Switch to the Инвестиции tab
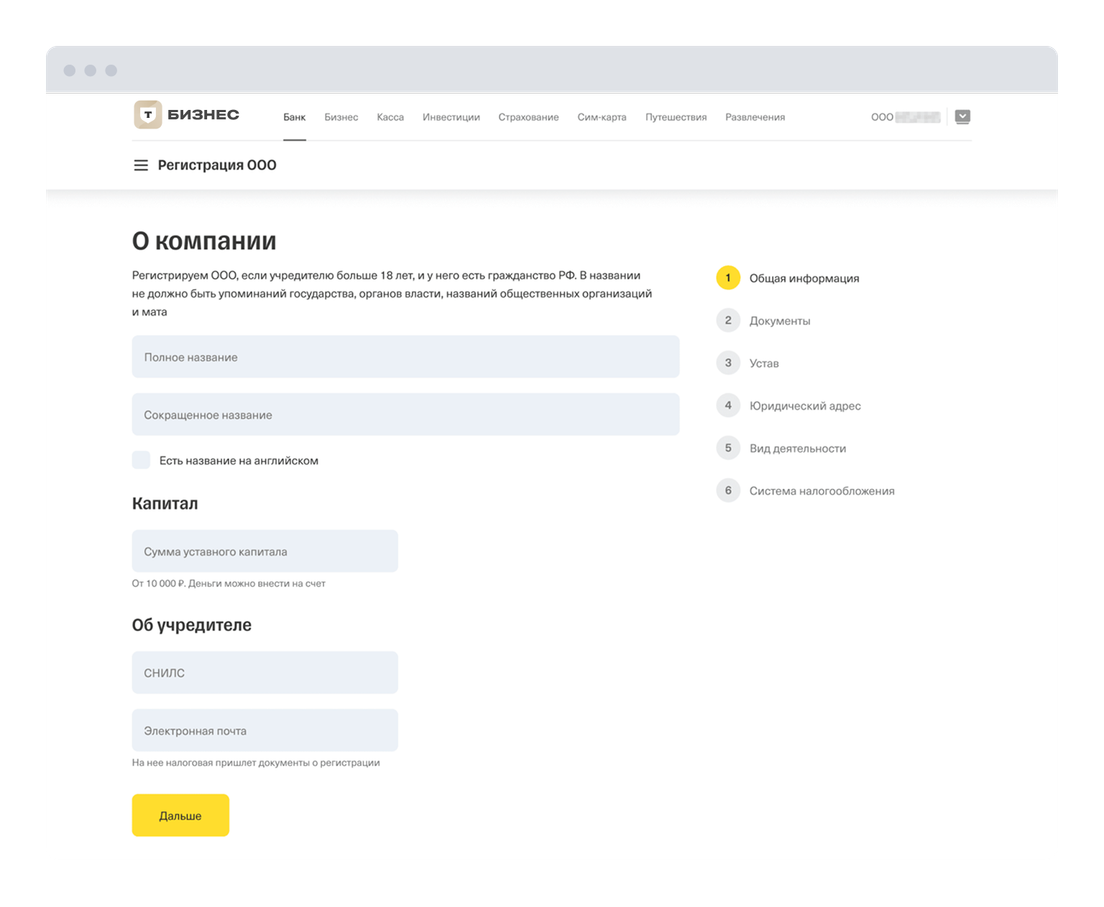1104x907 pixels. pyautogui.click(x=451, y=117)
